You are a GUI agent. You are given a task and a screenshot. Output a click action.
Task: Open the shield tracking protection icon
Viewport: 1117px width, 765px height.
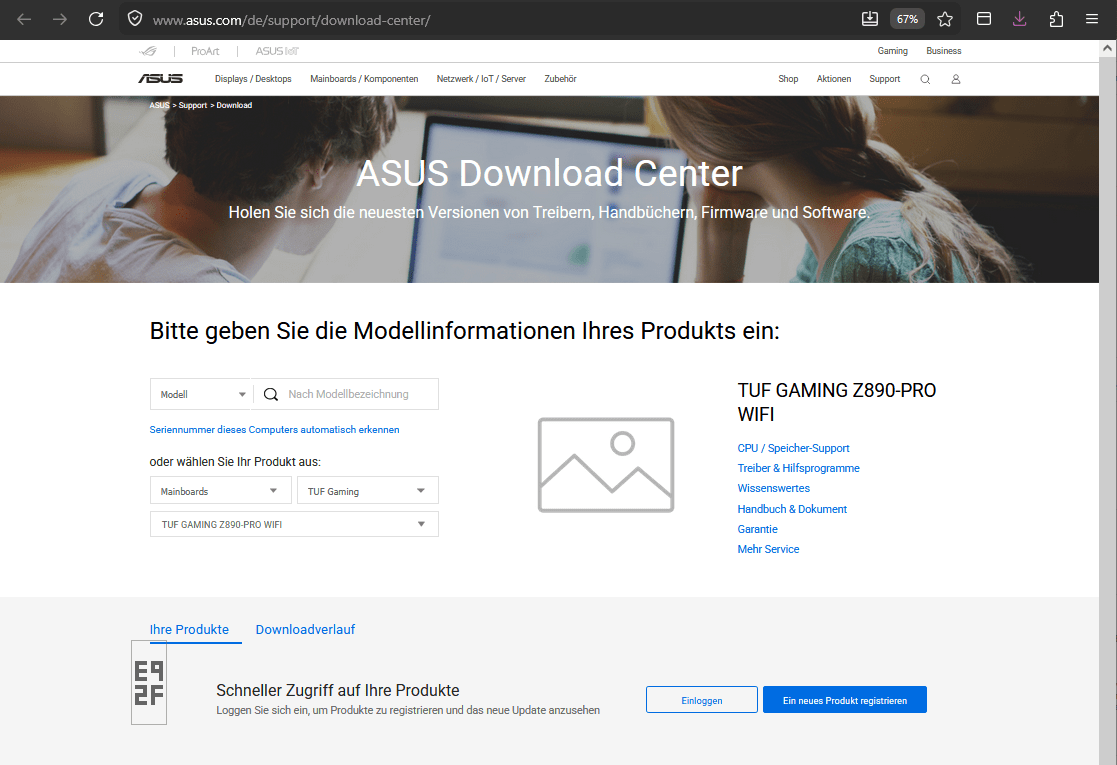(135, 19)
